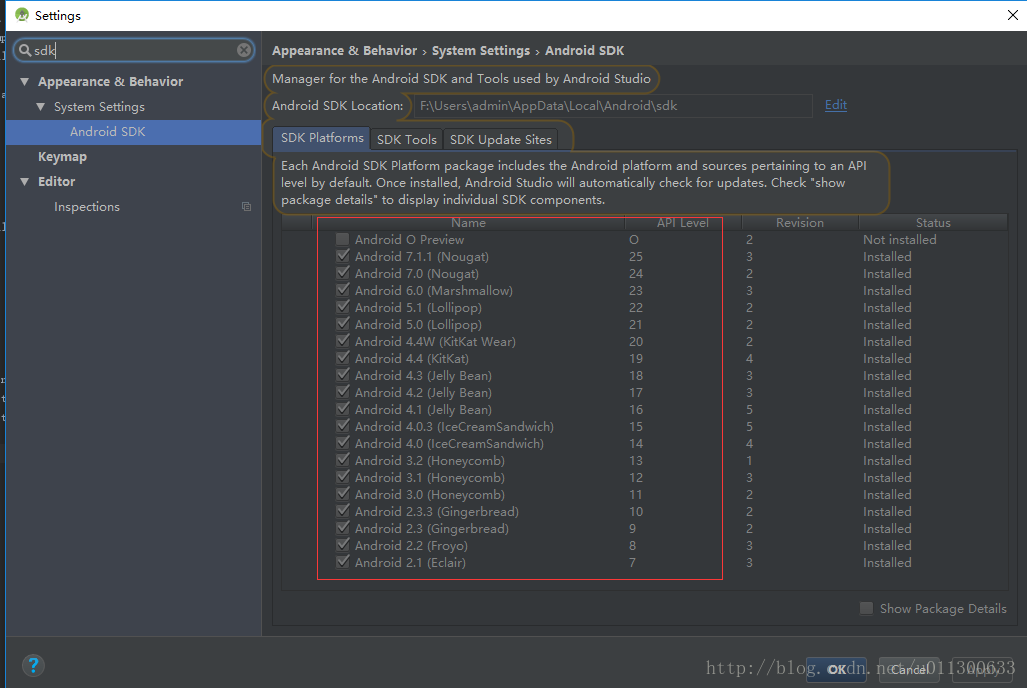The image size is (1027, 688).
Task: Toggle Android 4.0 (IceCreamSandwich) checkbox
Action: pos(343,444)
